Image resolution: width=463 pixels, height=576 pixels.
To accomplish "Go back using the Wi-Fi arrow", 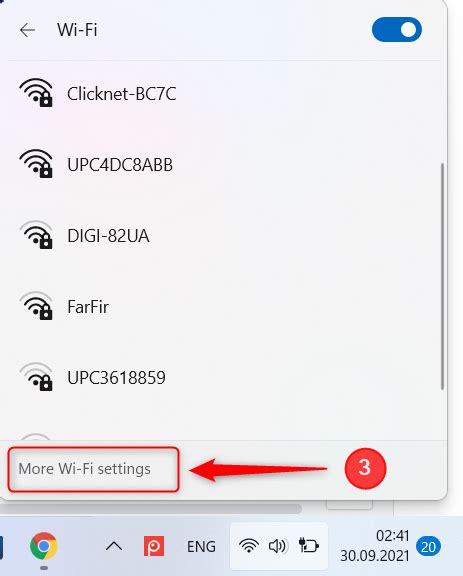I will (x=27, y=30).
